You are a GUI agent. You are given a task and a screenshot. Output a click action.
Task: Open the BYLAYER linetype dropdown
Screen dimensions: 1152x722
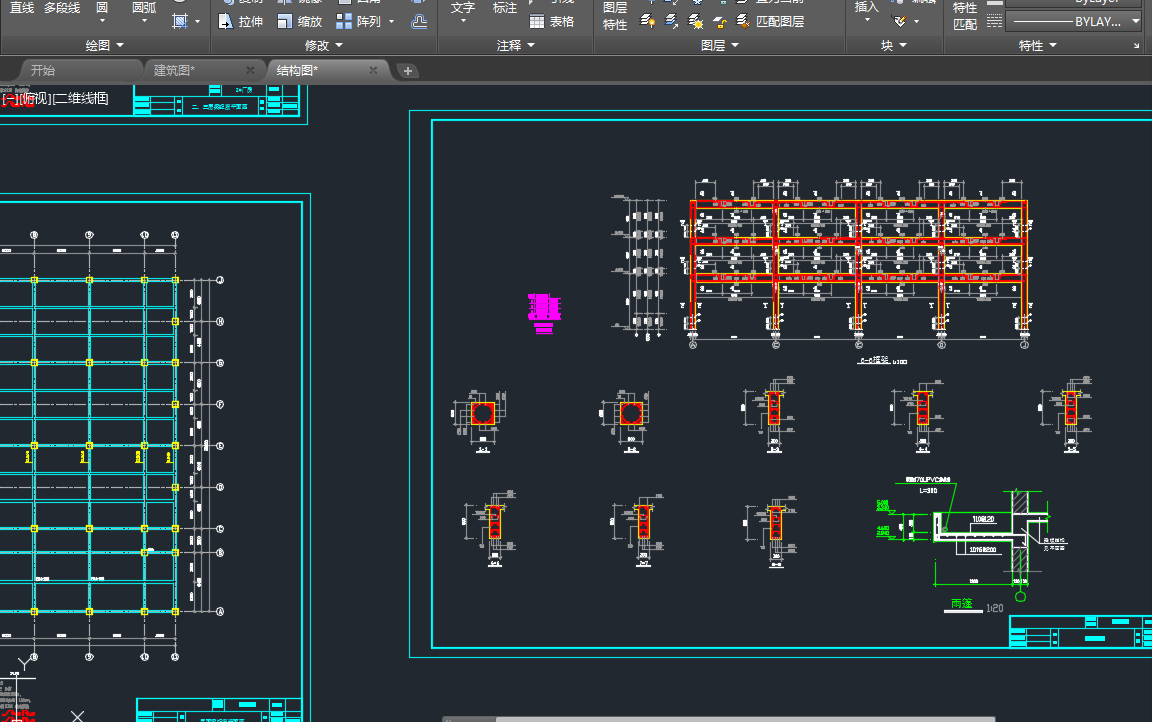(1073, 21)
